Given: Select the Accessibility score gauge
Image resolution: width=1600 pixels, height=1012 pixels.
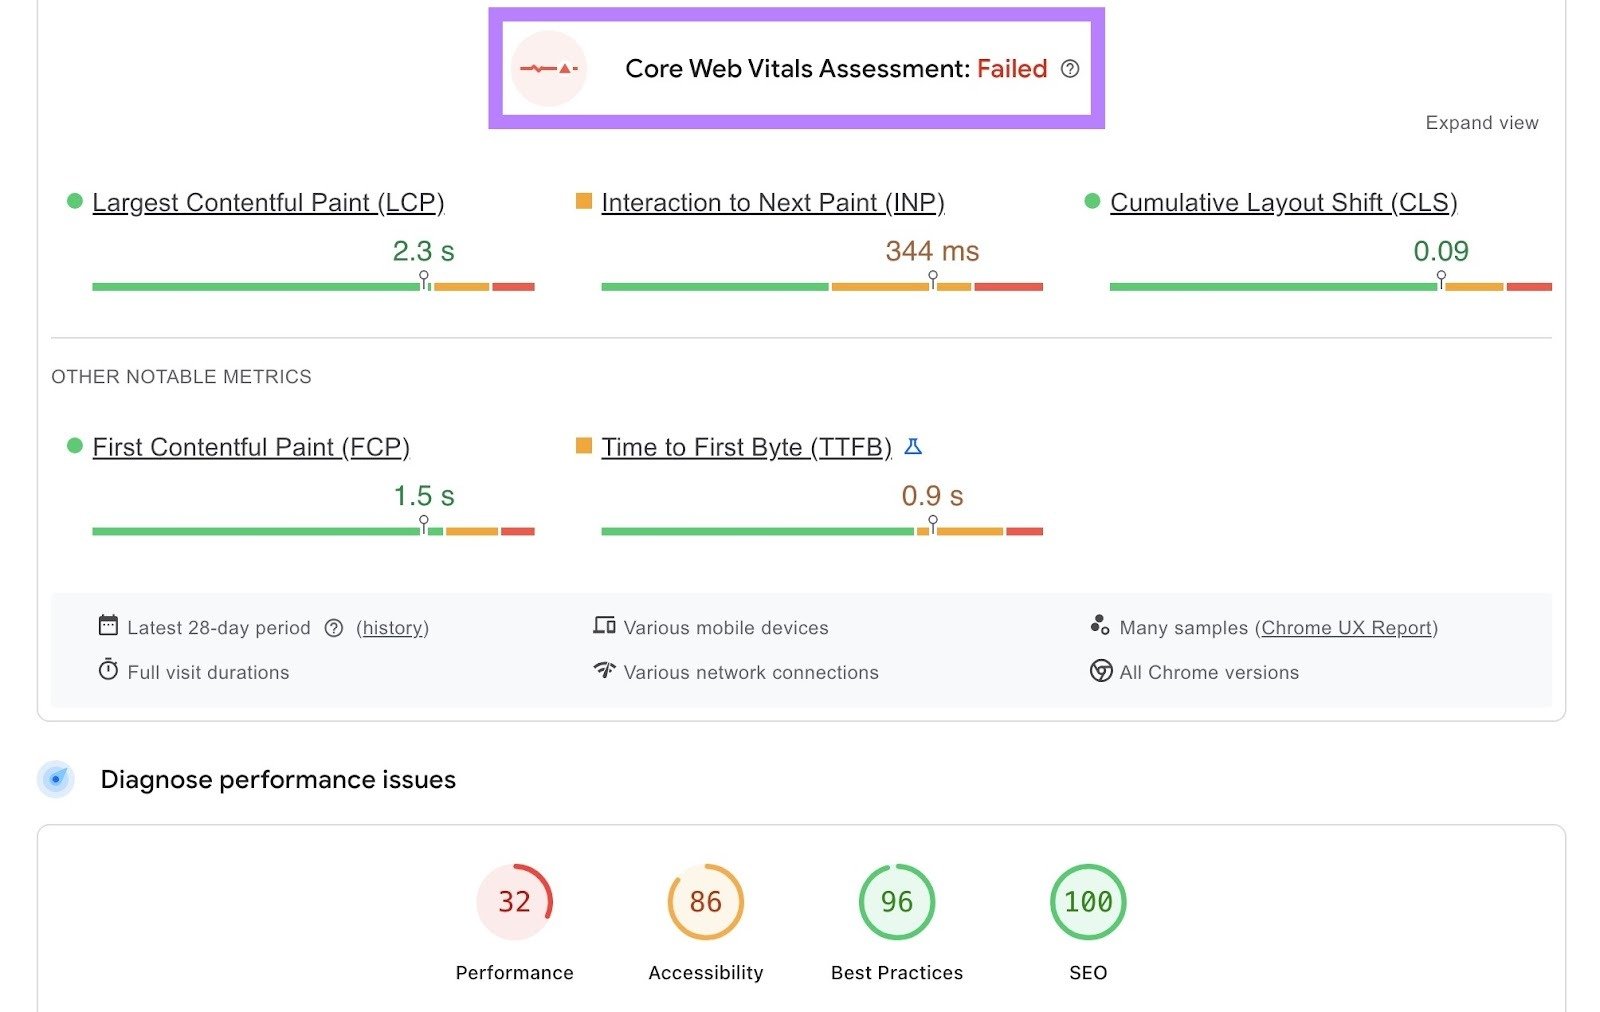Looking at the screenshot, I should tap(705, 901).
